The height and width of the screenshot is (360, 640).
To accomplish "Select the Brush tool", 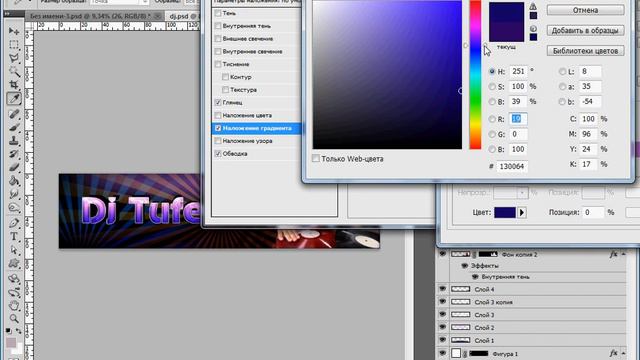I will [x=13, y=127].
